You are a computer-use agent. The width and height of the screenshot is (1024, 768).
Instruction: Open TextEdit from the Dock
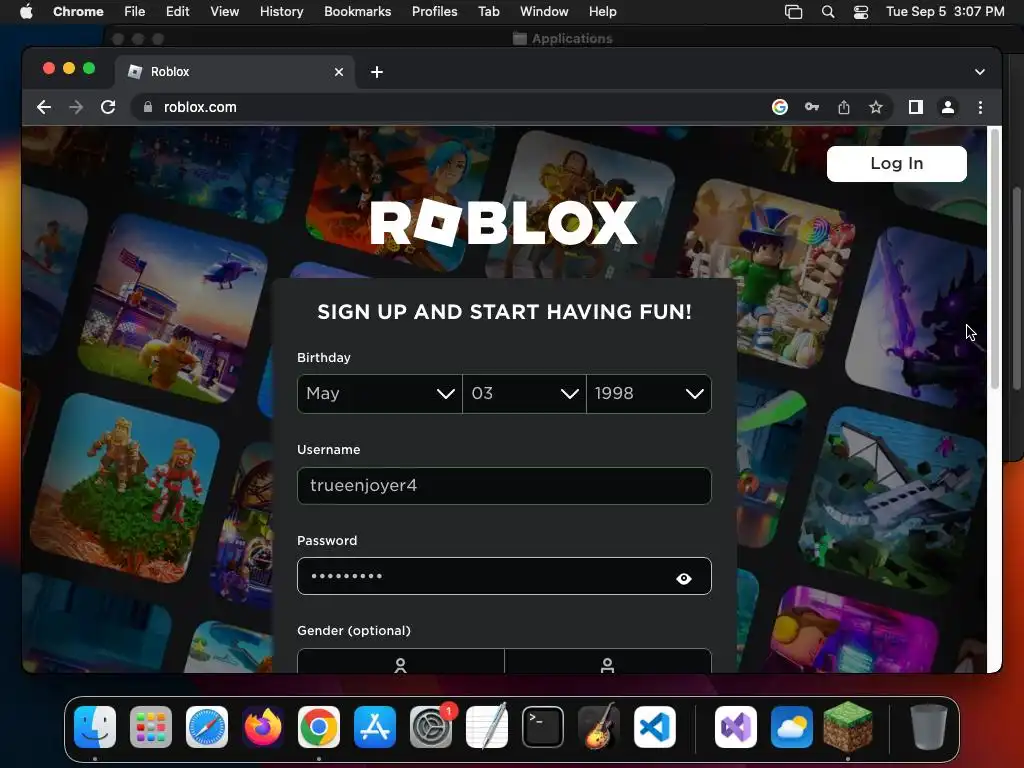click(x=487, y=727)
